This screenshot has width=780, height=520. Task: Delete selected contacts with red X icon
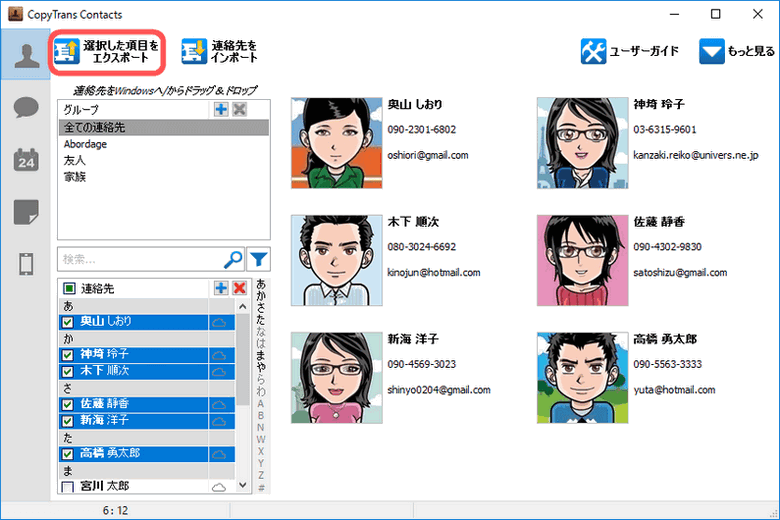pyautogui.click(x=239, y=288)
